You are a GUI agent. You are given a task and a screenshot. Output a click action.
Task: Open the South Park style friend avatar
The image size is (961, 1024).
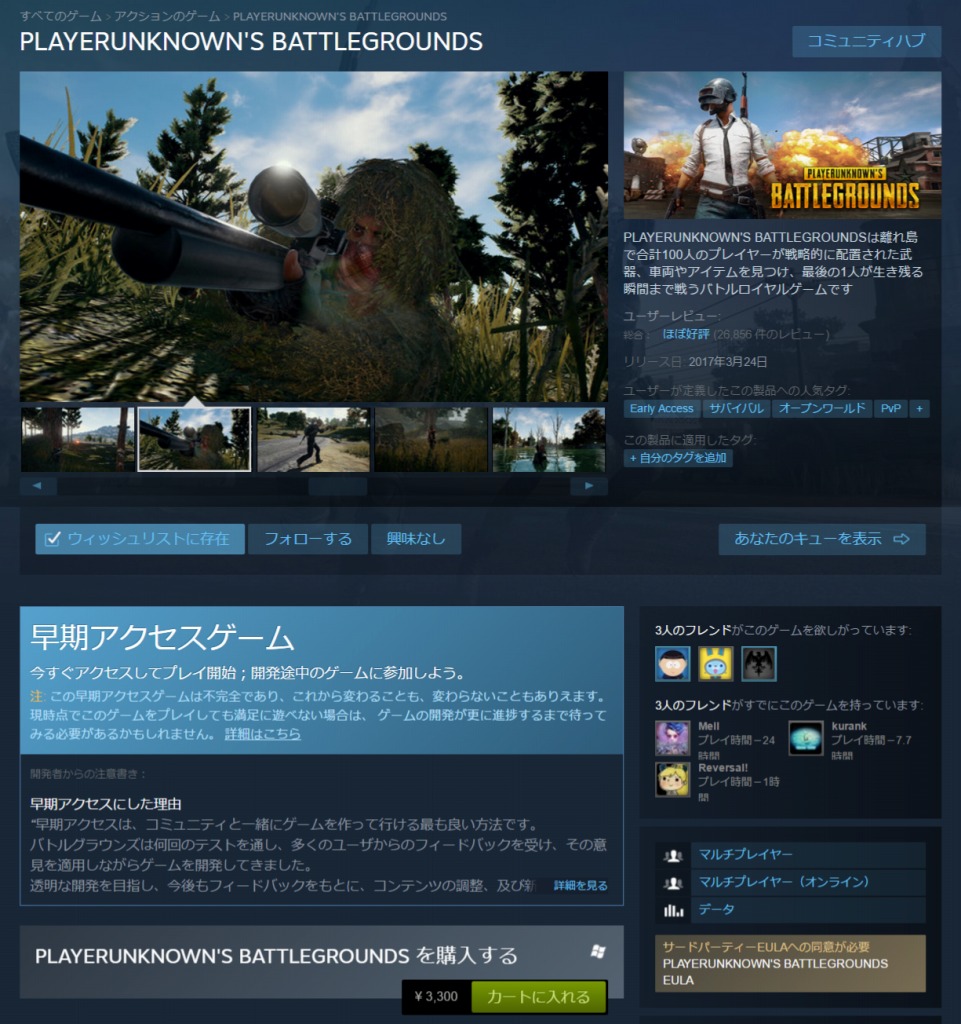672,664
